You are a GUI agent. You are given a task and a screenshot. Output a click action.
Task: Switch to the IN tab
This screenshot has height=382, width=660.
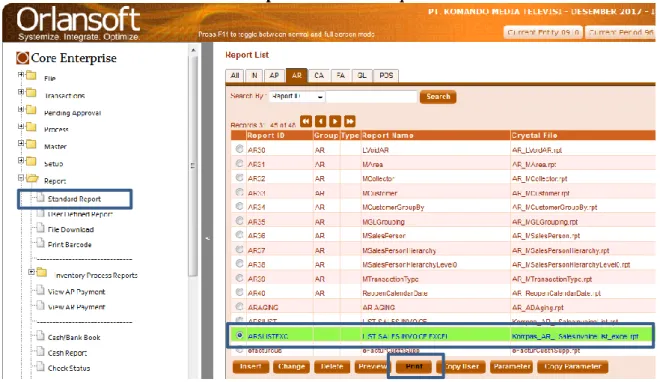(254, 76)
